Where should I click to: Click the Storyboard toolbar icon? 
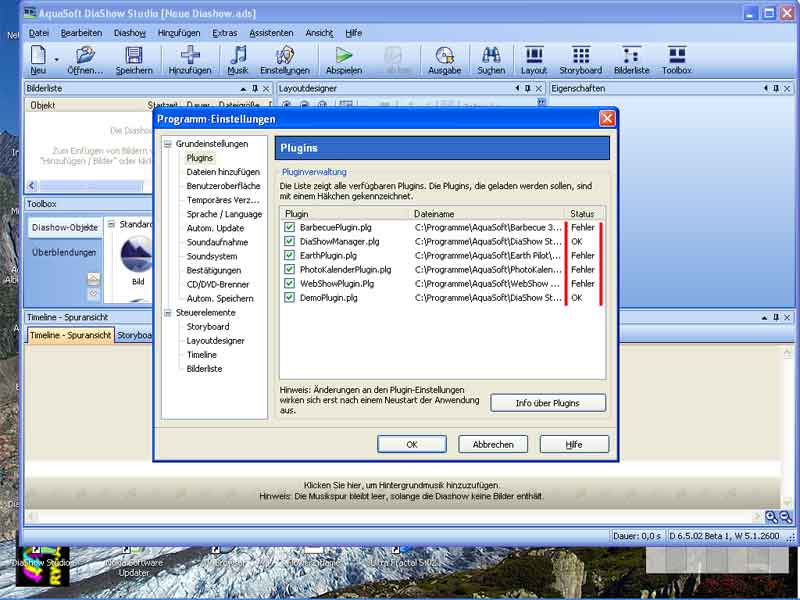[x=580, y=56]
